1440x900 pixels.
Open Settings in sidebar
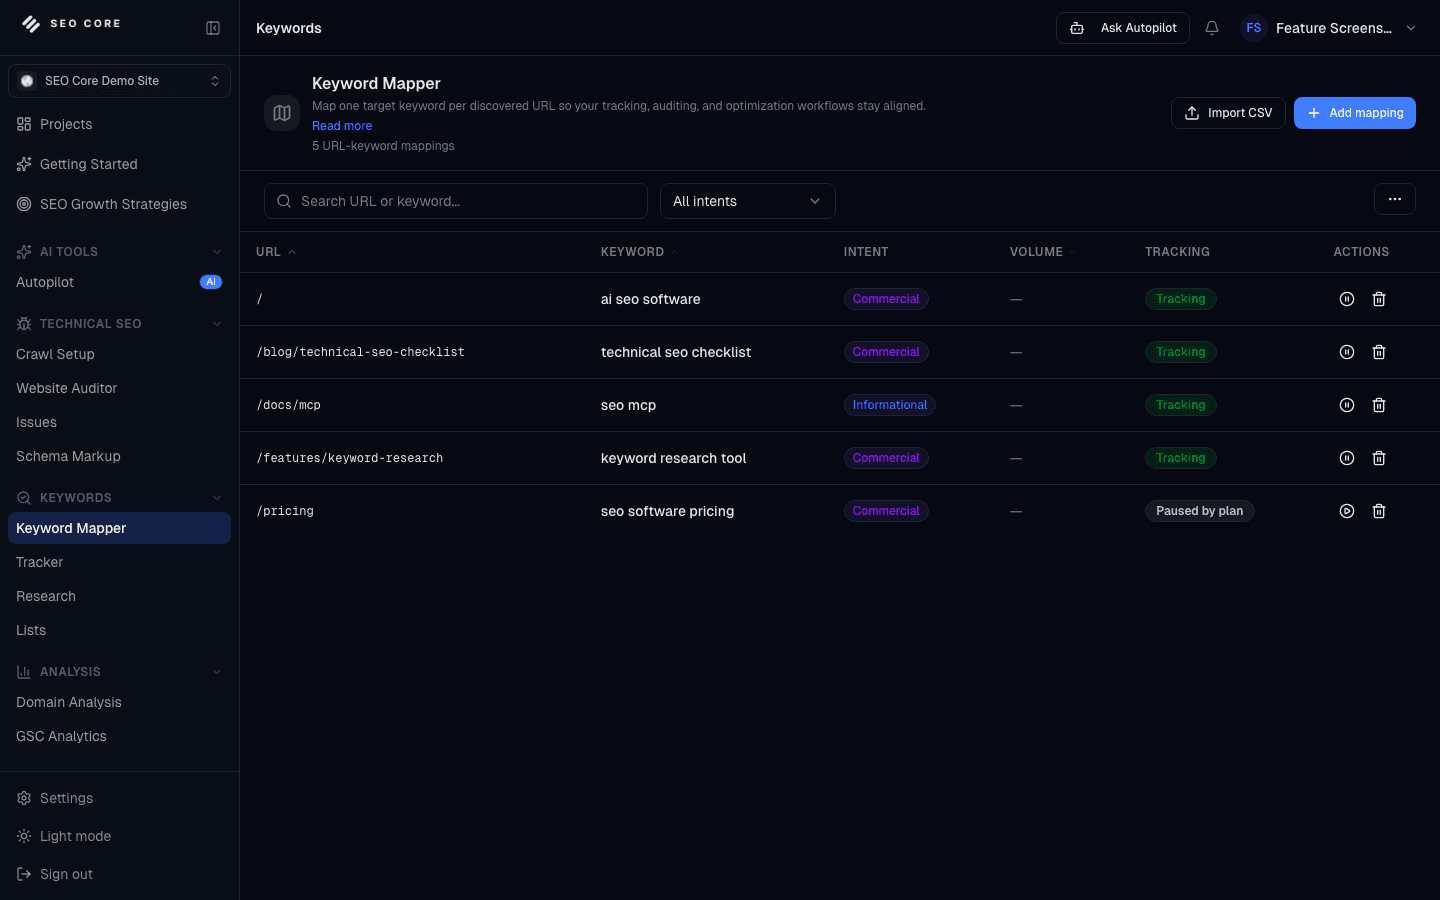(119, 798)
